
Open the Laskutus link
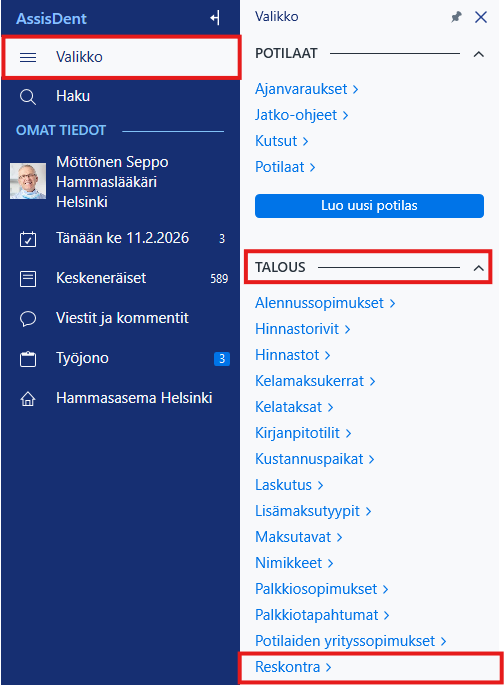click(289, 485)
